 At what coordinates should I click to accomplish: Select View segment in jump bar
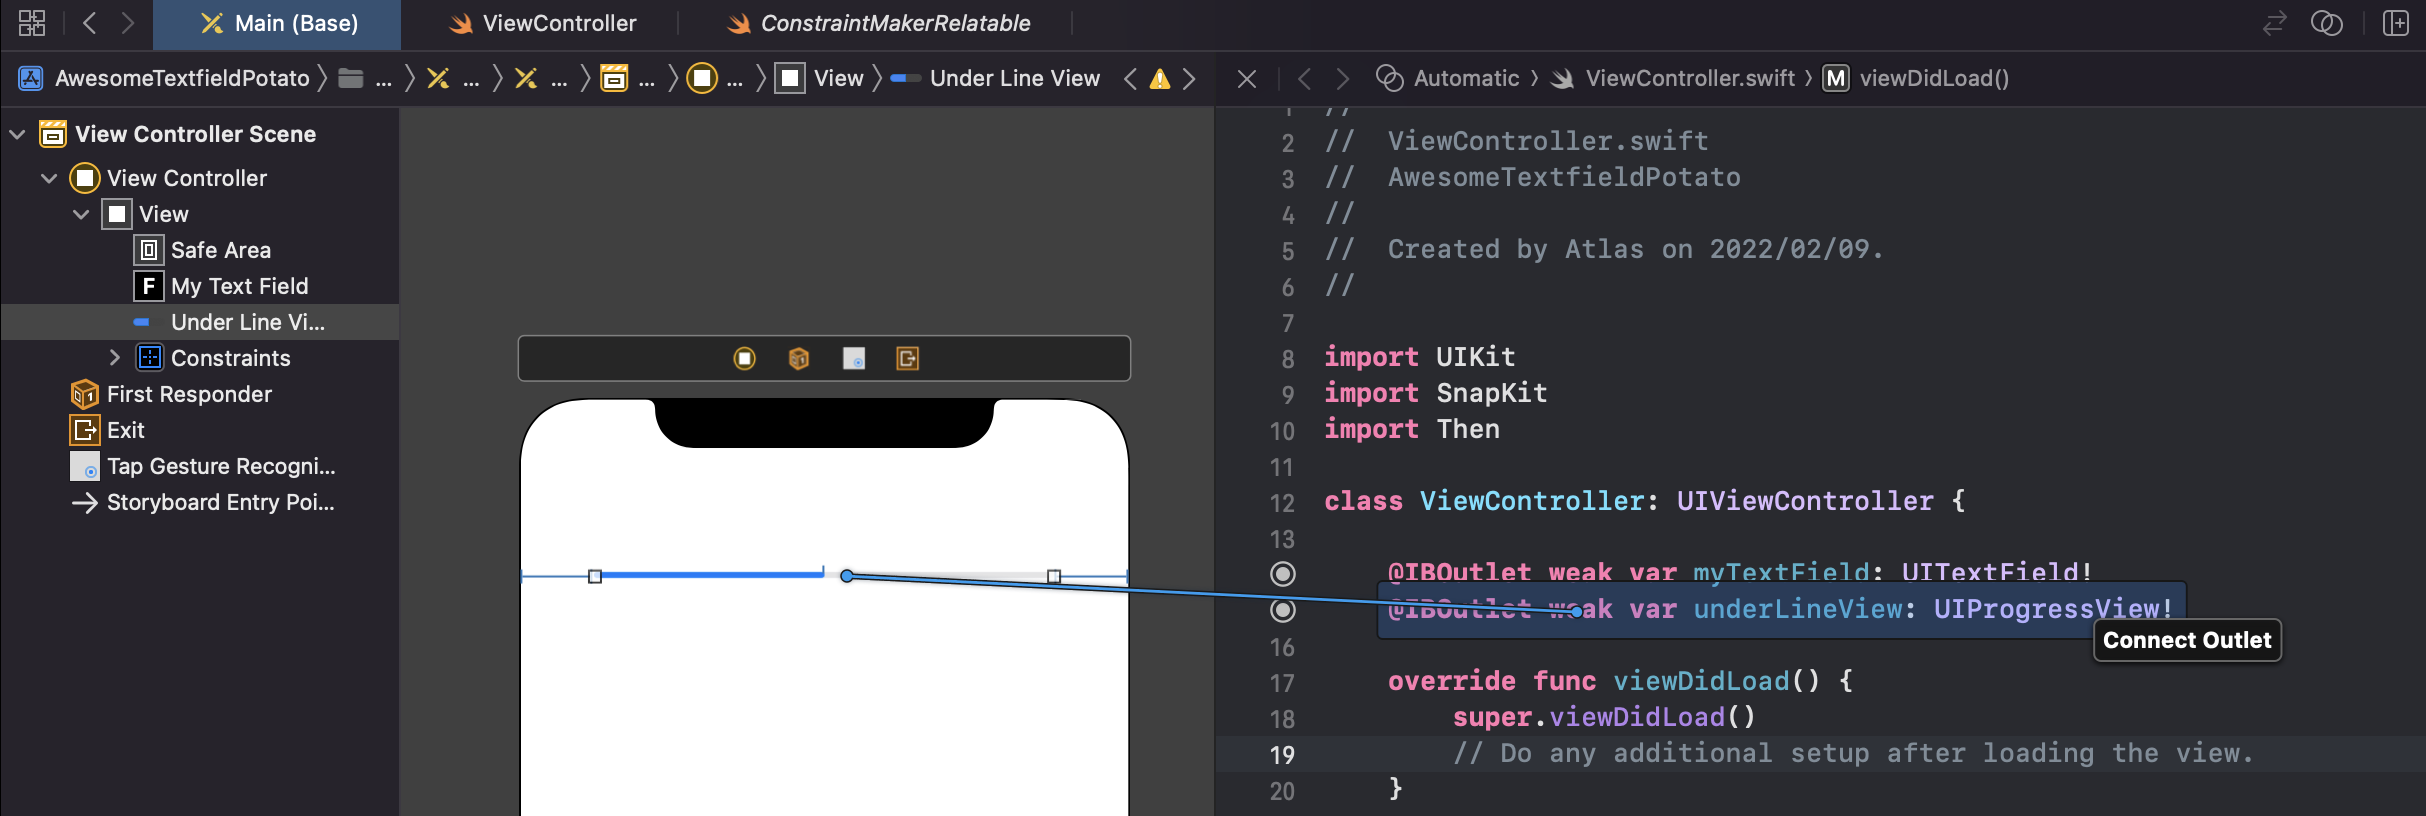point(820,78)
